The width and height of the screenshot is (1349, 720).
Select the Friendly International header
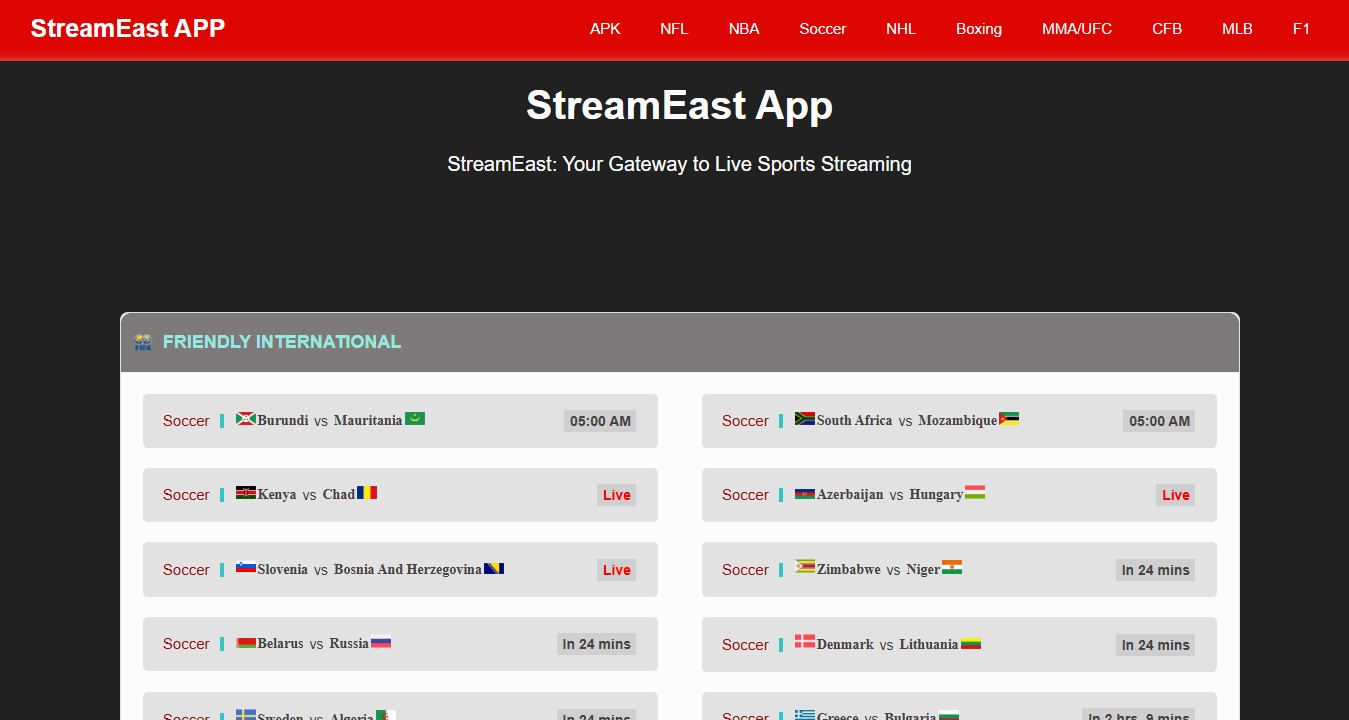click(x=282, y=342)
